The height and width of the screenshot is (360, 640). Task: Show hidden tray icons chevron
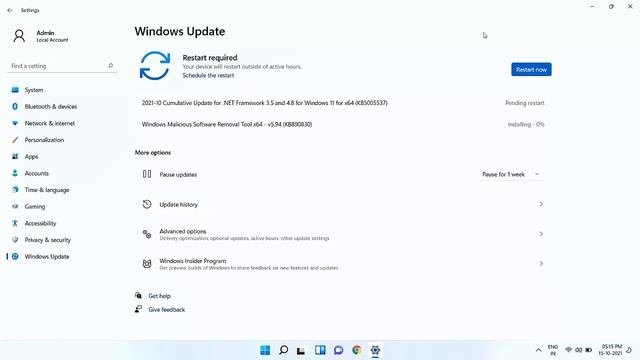538,350
